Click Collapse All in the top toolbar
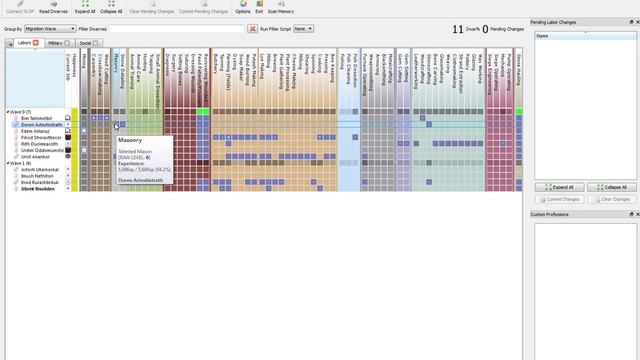The image size is (640, 360). pos(111,7)
